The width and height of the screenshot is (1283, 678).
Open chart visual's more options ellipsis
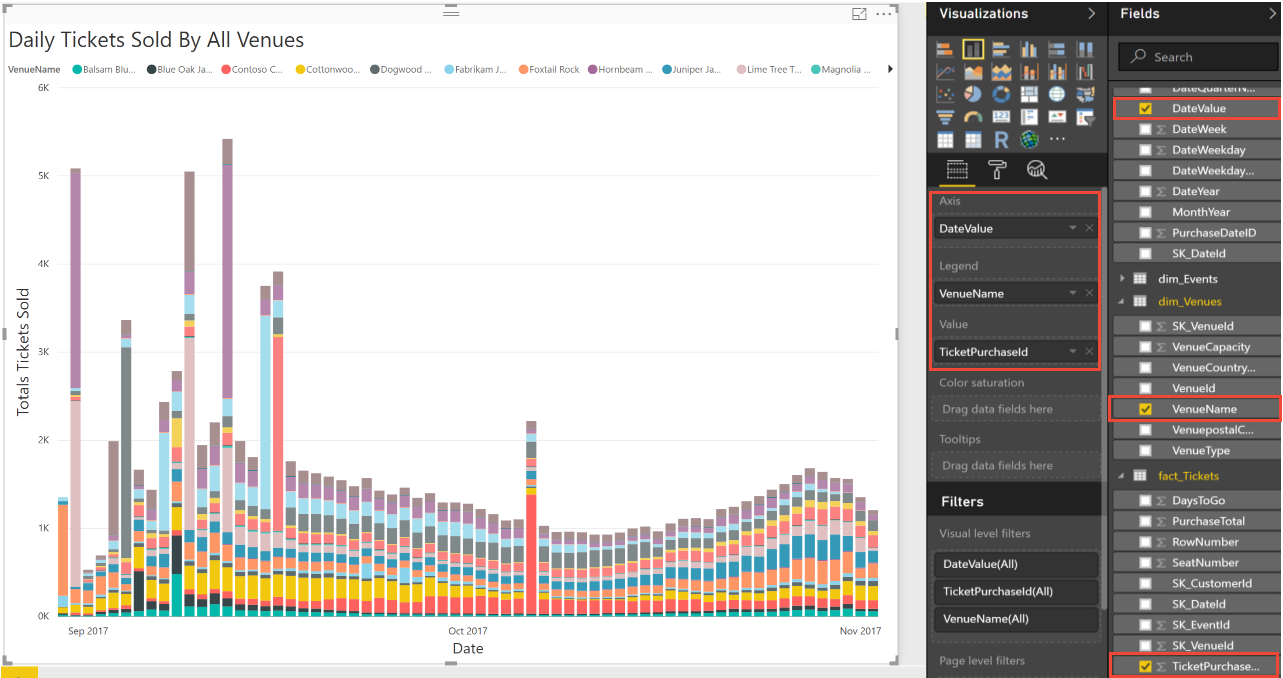click(x=883, y=14)
